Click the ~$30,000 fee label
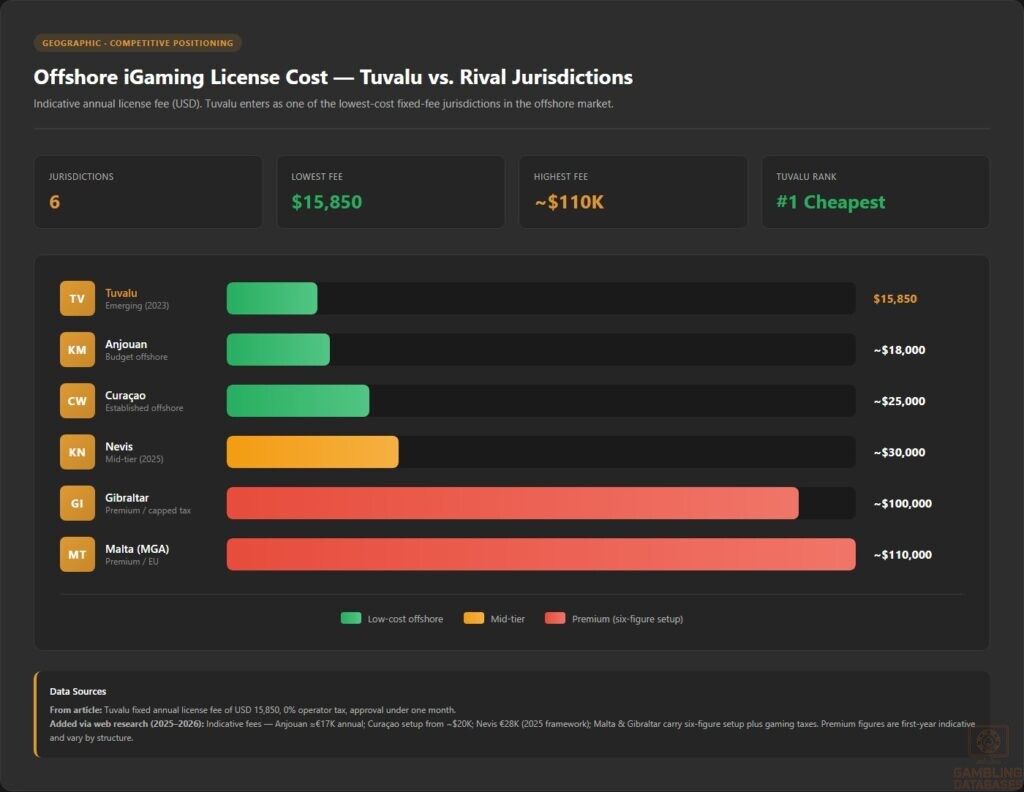The image size is (1024, 792). (899, 452)
